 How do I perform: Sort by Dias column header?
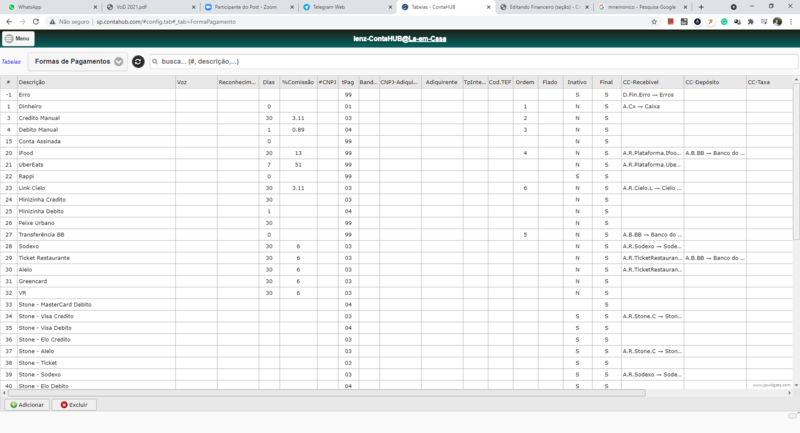(269, 82)
